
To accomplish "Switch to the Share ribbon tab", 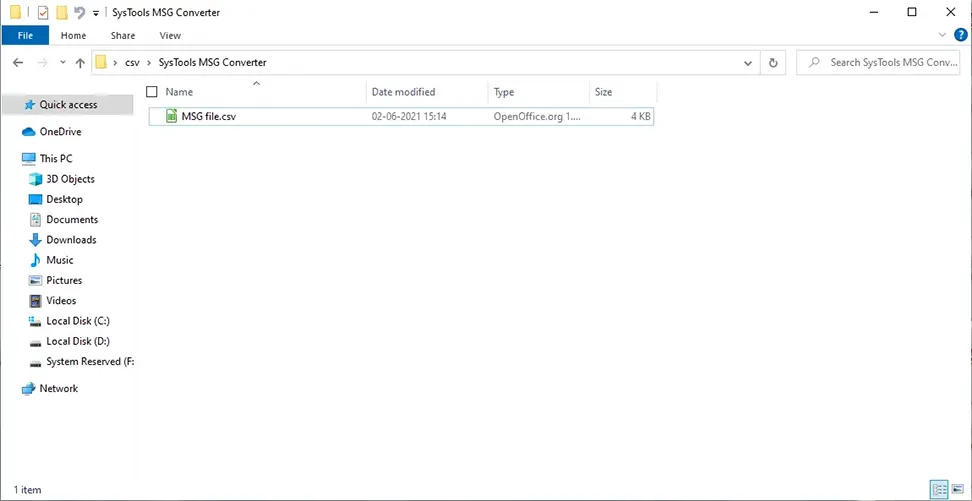I will [123, 35].
